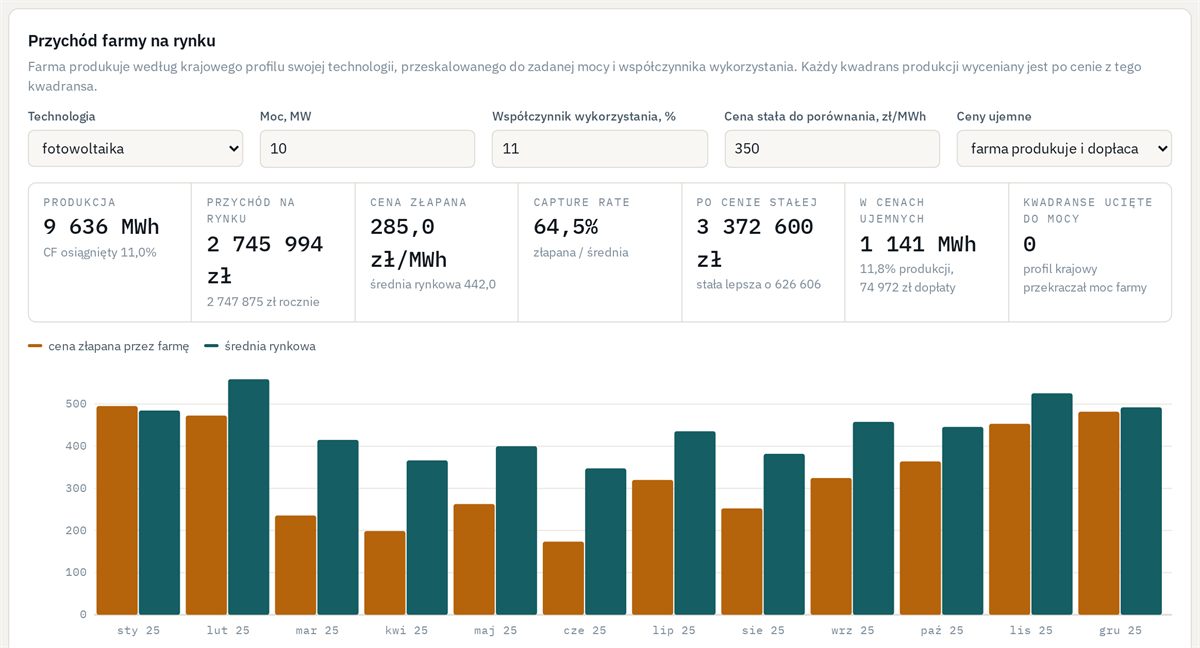Select the Przychód na rynku 2 745 994 zł card
Image resolution: width=1200 pixels, height=648 pixels.
(x=274, y=252)
